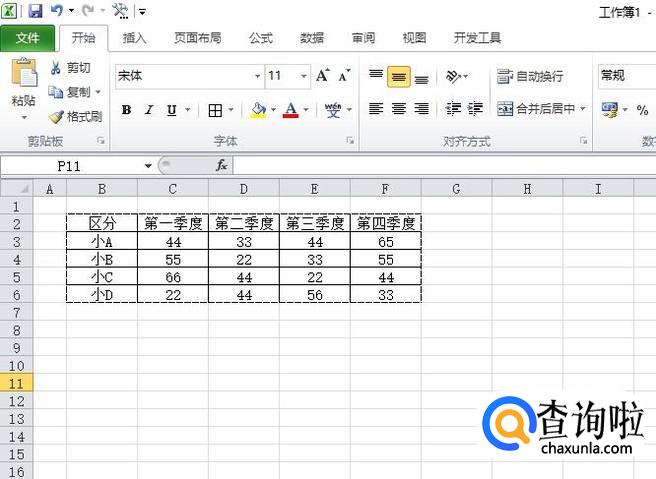Select the cell with value 56
Screen dimensions: 656x479
point(315,295)
